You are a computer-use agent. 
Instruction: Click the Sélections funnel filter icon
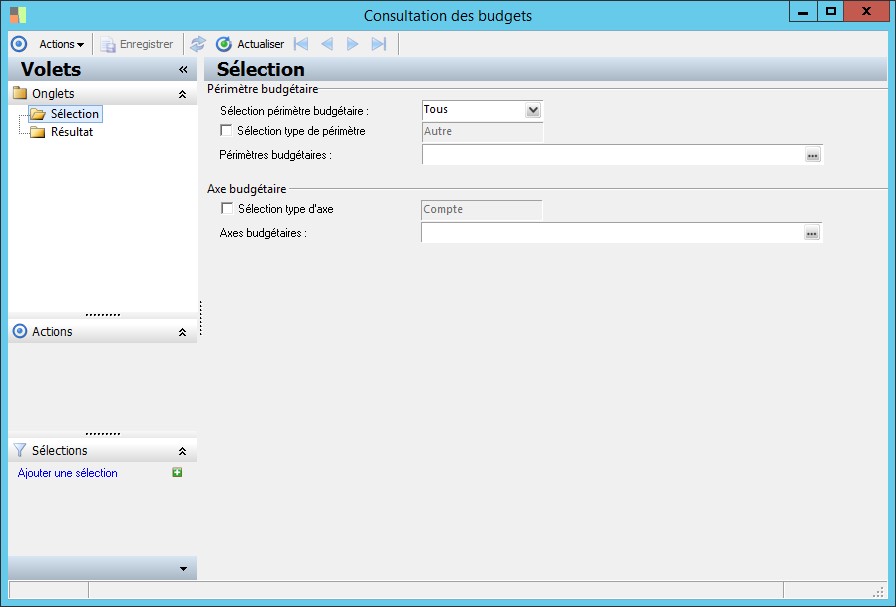pyautogui.click(x=19, y=450)
